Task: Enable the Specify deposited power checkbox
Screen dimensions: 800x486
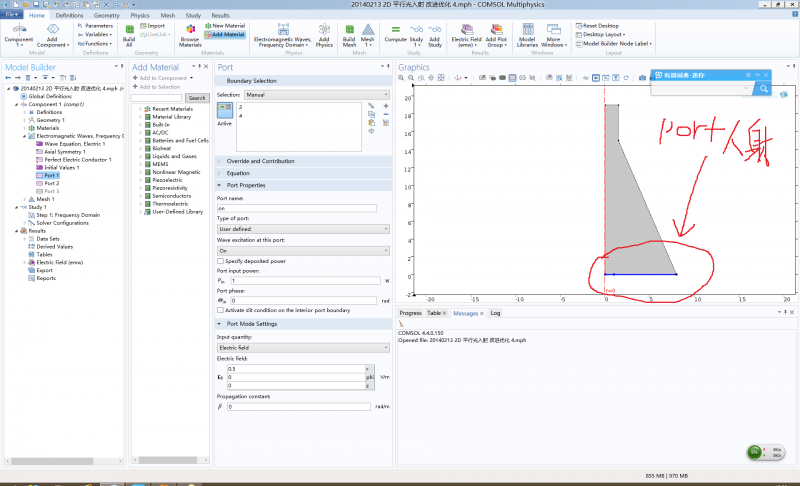Action: (x=222, y=260)
